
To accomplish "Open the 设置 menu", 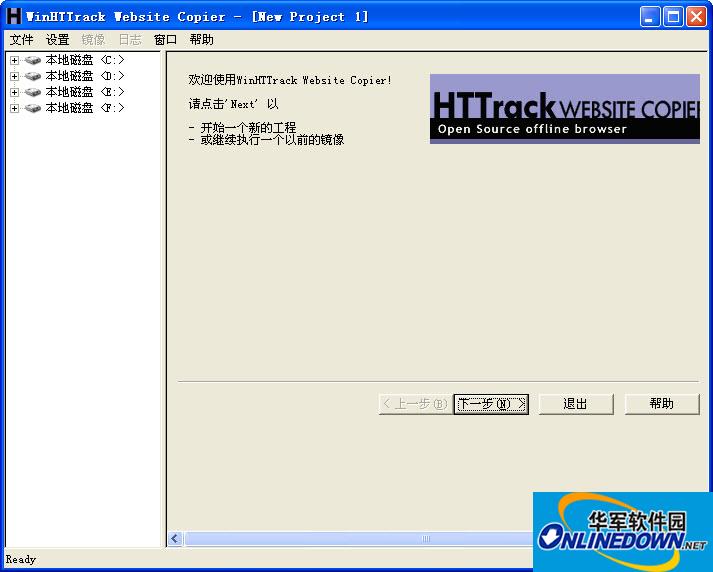I will [x=57, y=40].
